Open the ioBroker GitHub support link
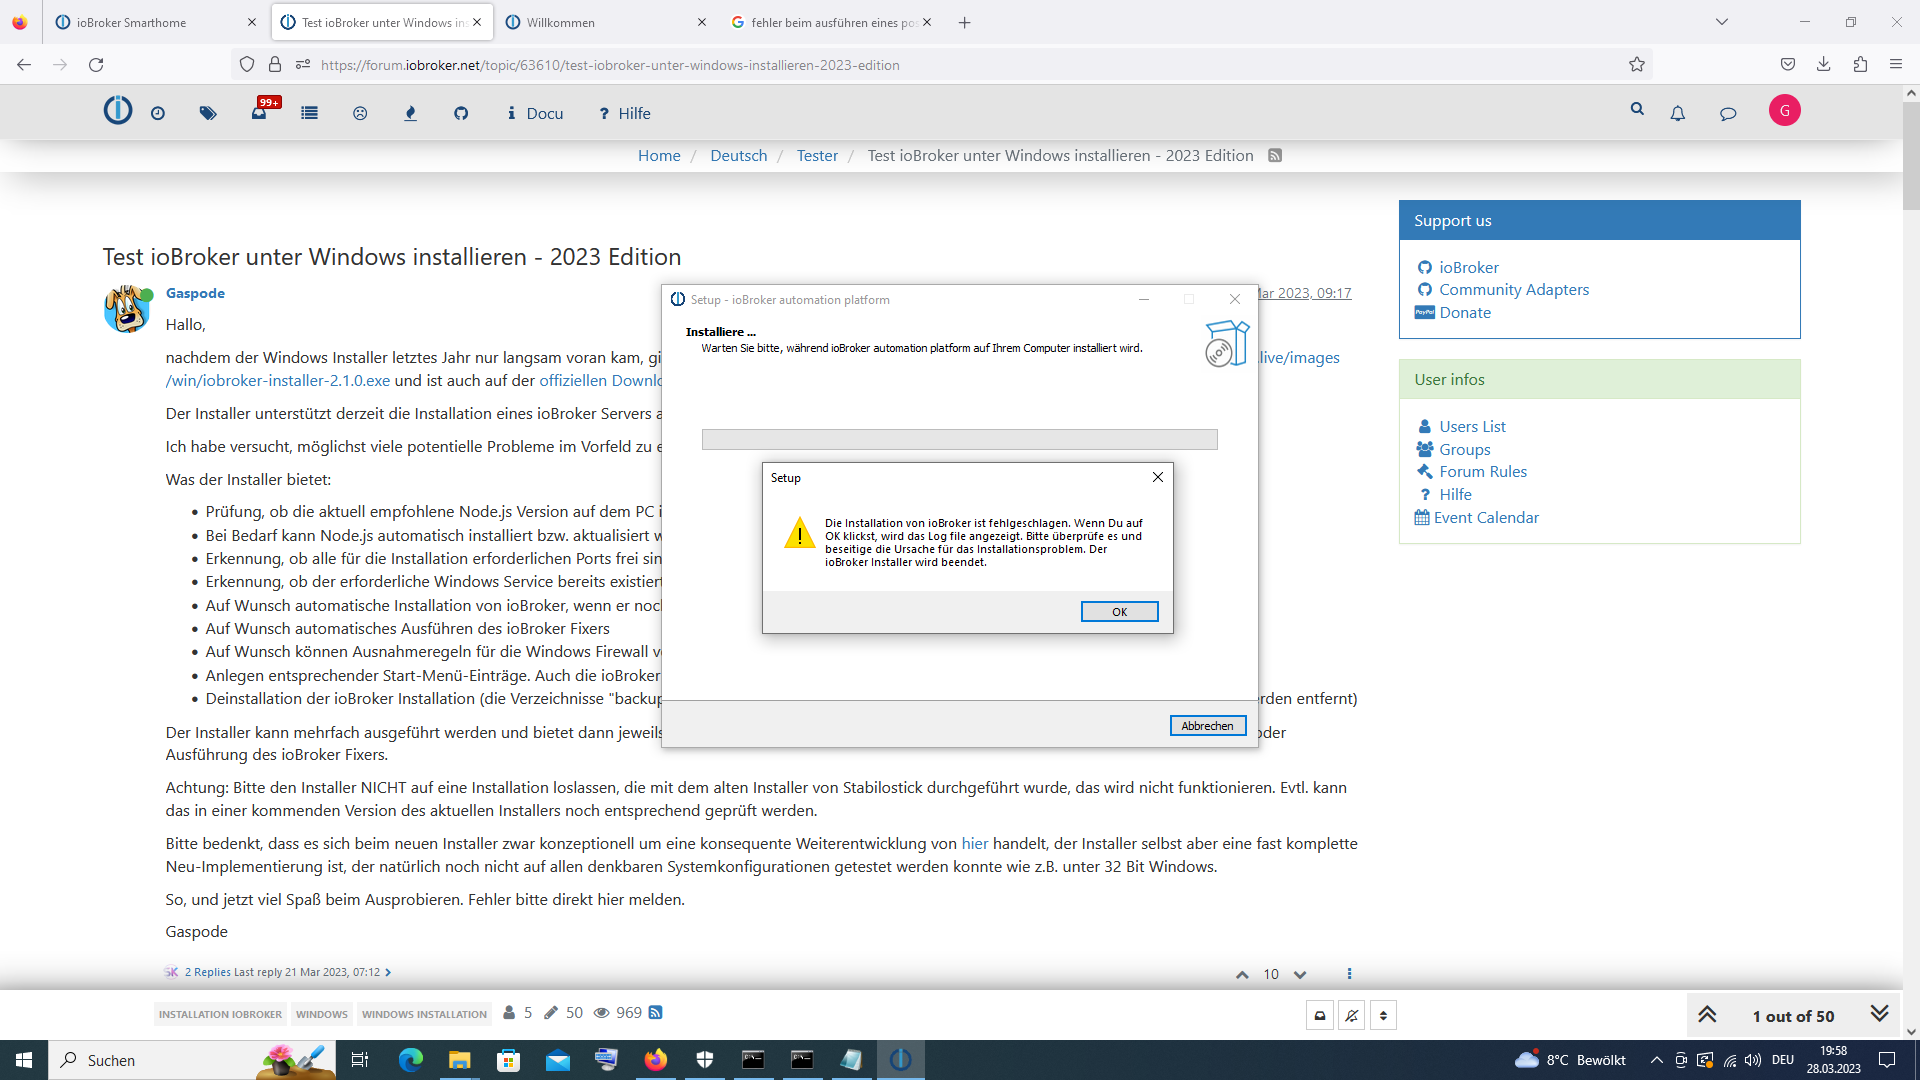The height and width of the screenshot is (1080, 1920). [1469, 267]
